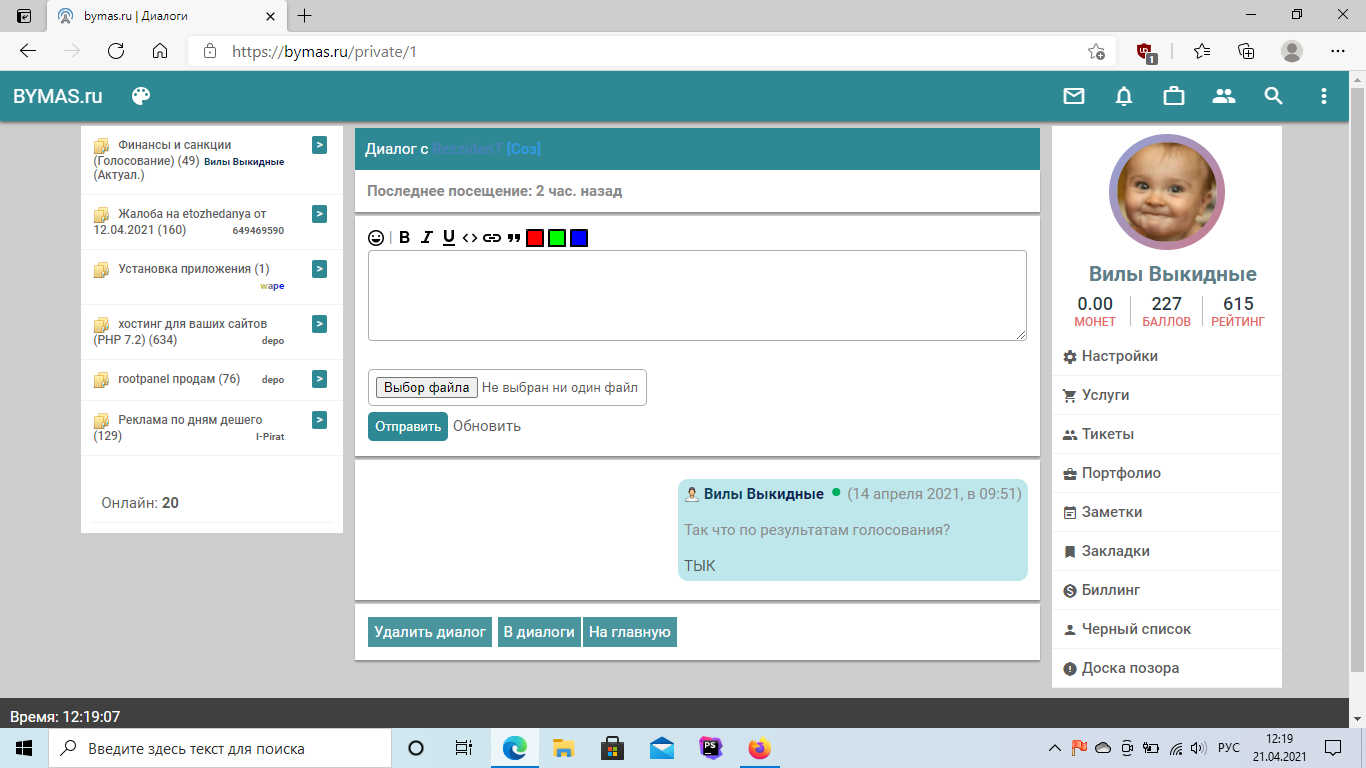Image resolution: width=1366 pixels, height=768 pixels.
Task: Open Firefox from the Windows taskbar
Action: [760, 748]
